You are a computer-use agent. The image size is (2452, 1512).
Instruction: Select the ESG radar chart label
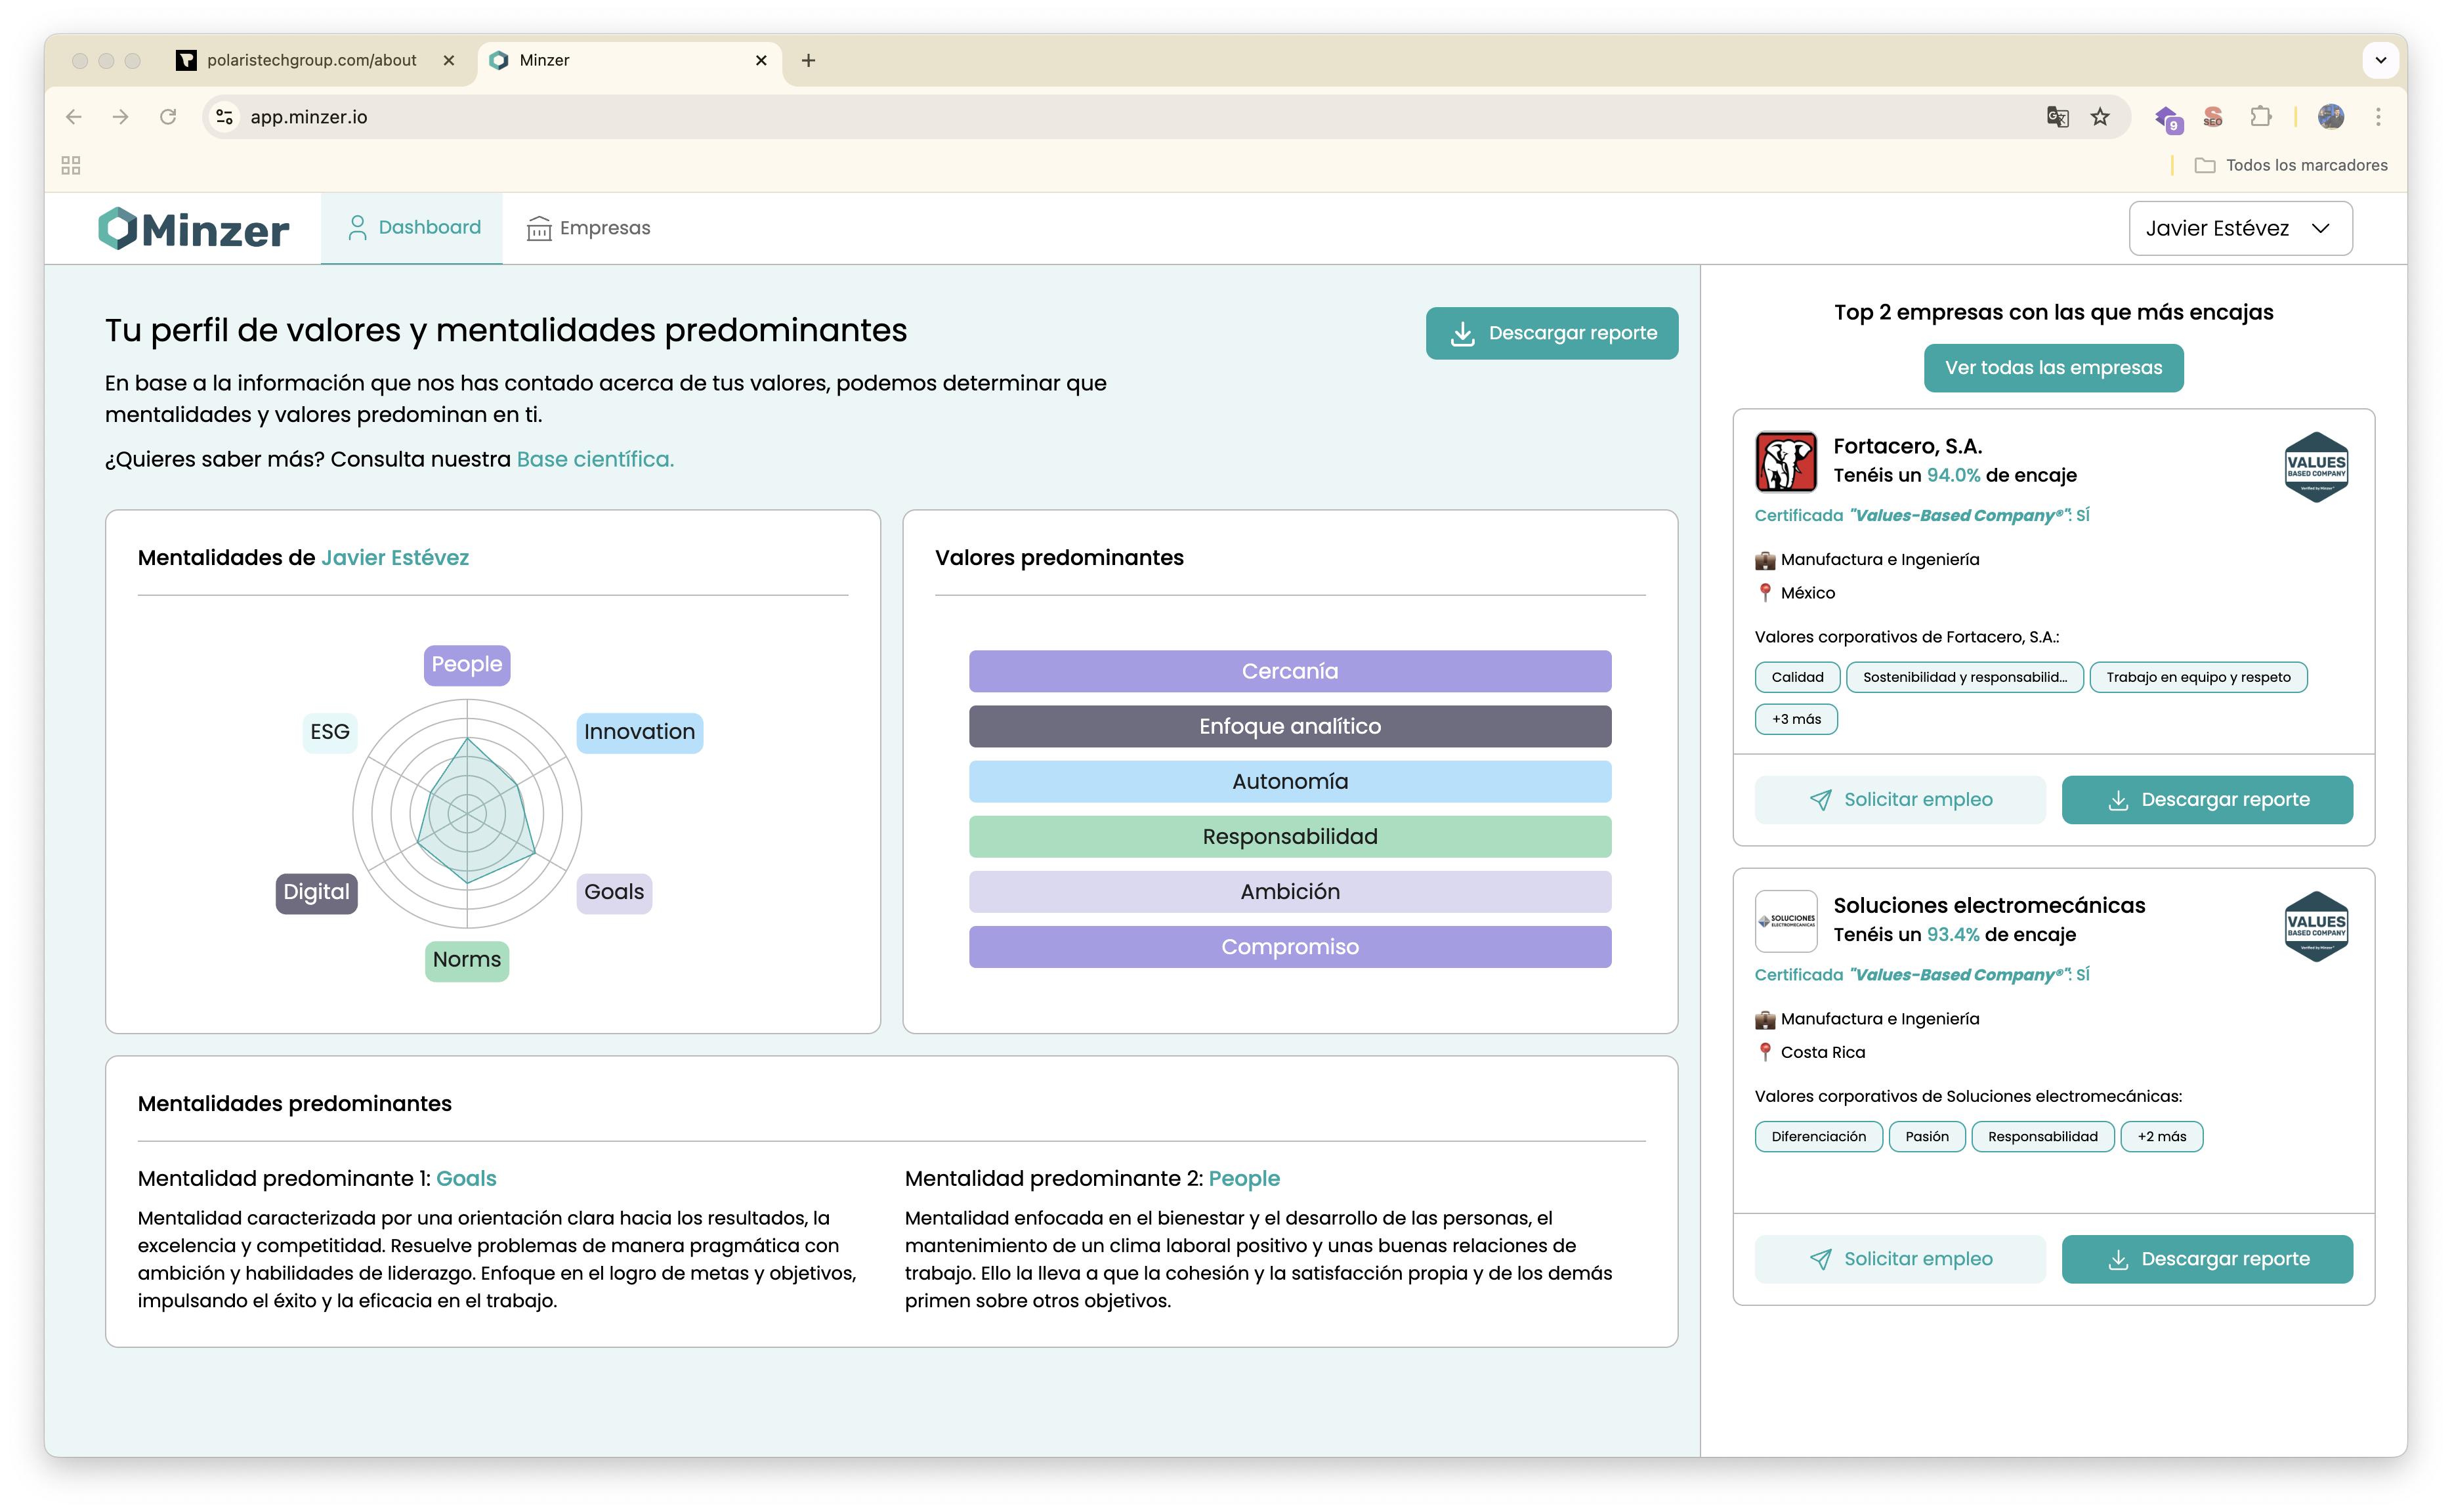tap(329, 732)
